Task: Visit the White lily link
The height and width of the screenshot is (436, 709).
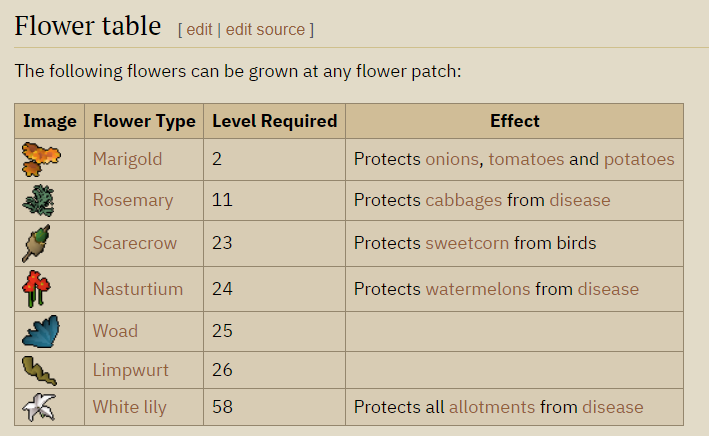Action: tap(129, 407)
